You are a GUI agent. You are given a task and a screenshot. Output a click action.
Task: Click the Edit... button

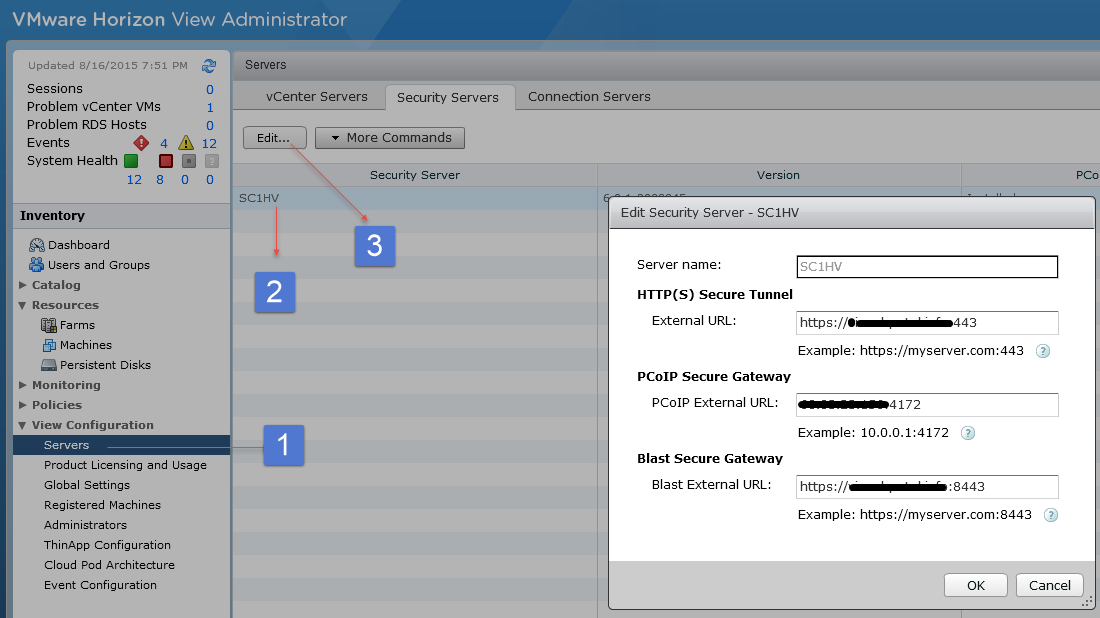tap(274, 137)
